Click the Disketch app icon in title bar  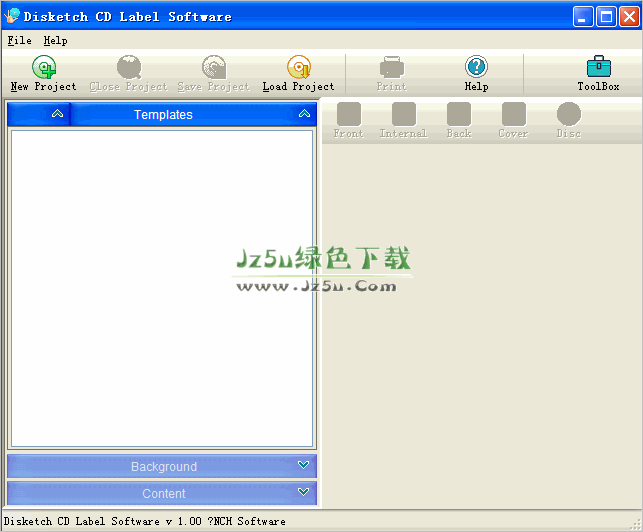tap(12, 16)
